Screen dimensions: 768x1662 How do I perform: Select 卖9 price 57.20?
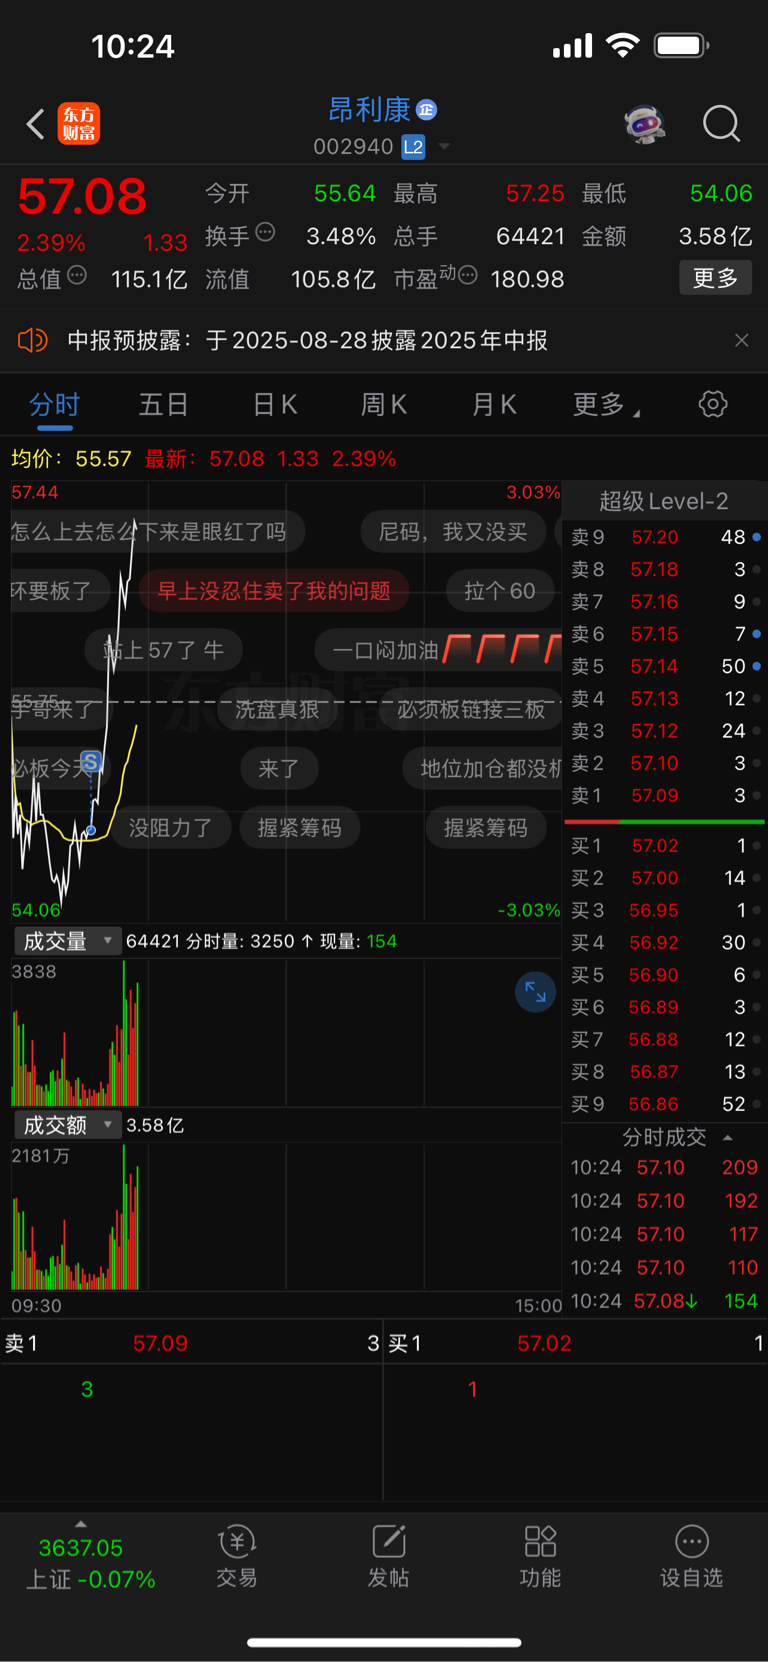click(x=655, y=537)
